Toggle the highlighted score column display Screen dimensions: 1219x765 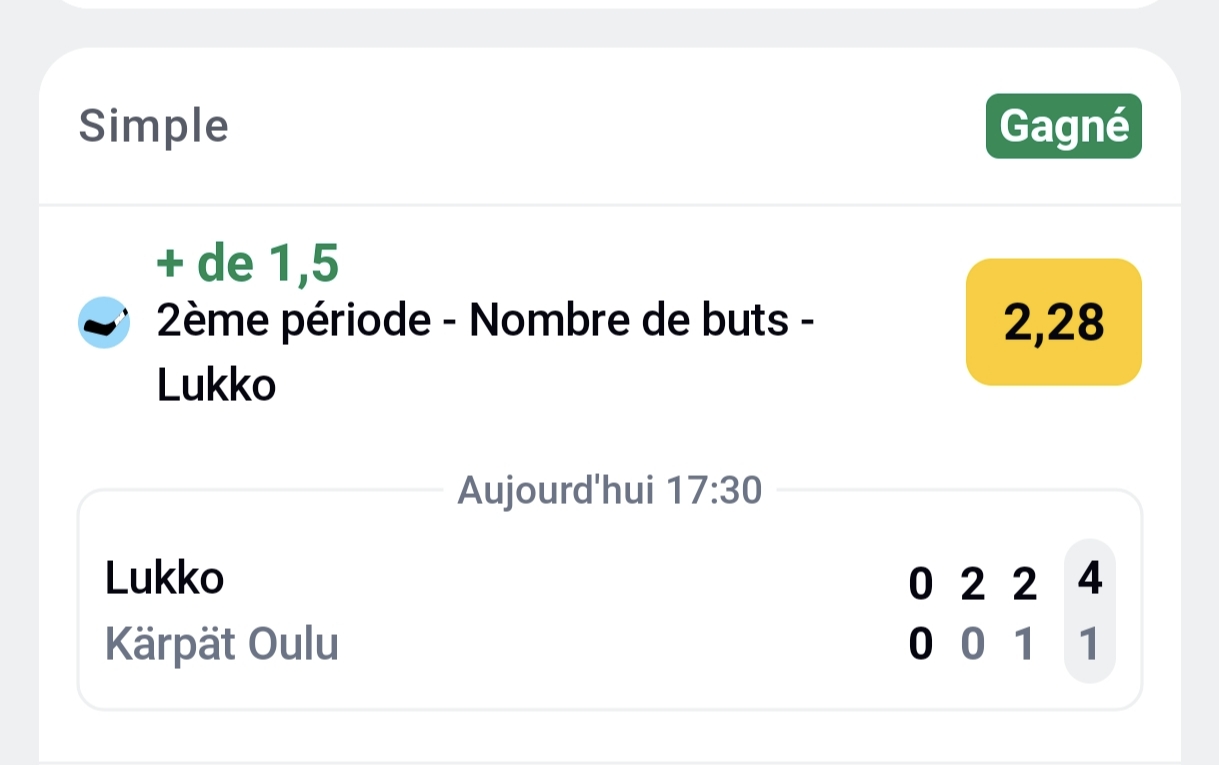pos(1089,610)
